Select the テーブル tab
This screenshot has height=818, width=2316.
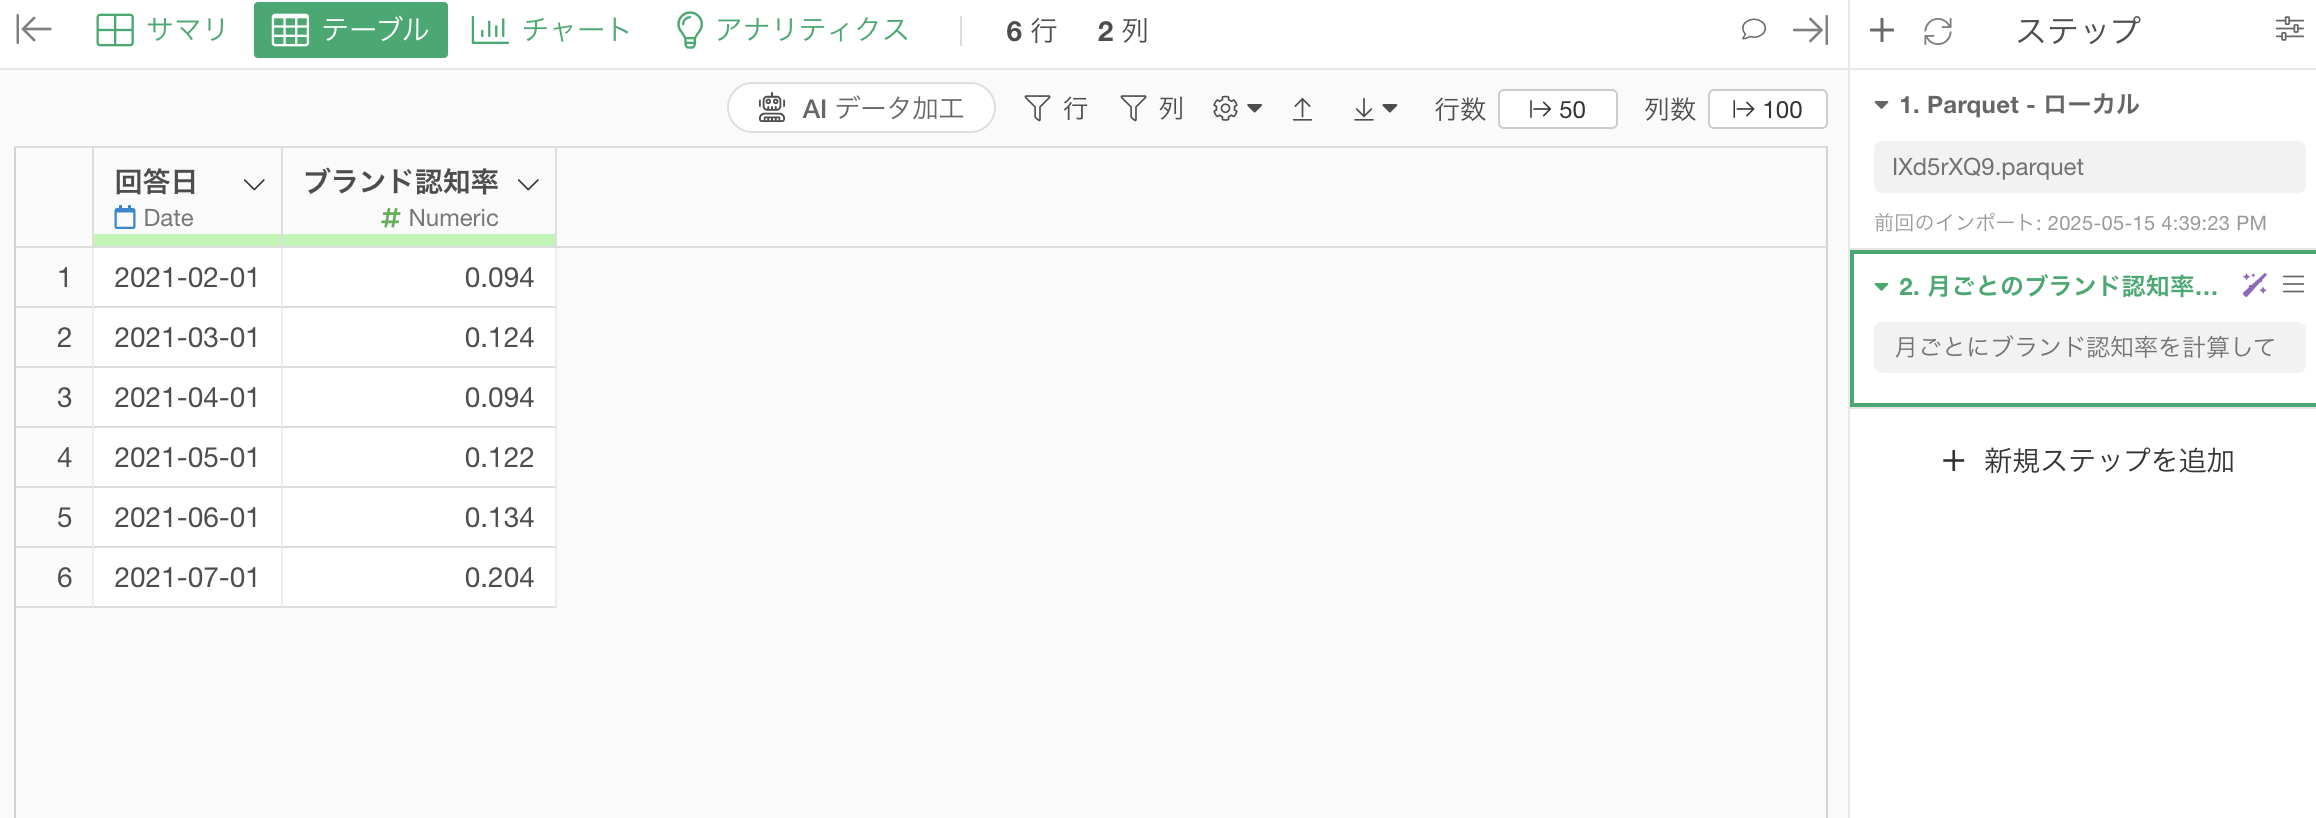pos(351,30)
